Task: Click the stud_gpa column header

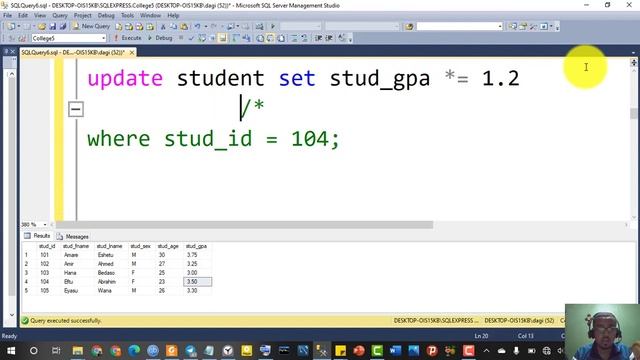Action: (x=196, y=246)
